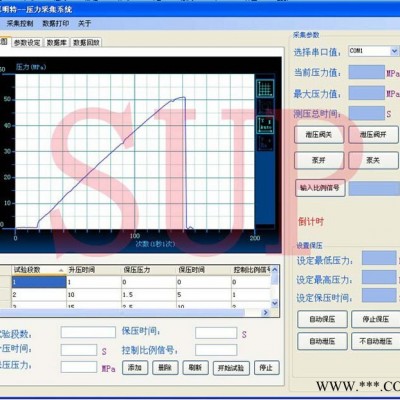Click sort arrow in 试验段数 column header

pyautogui.click(x=61, y=270)
